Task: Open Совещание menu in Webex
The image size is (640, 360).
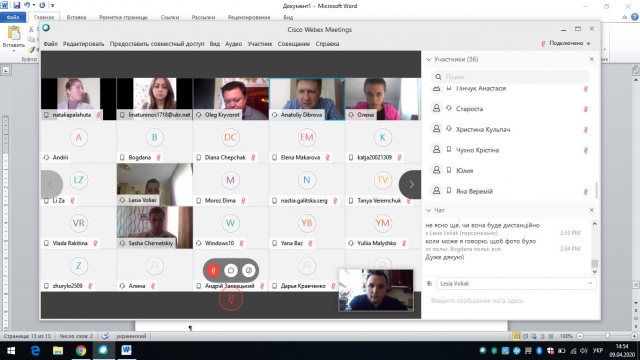Action: pyautogui.click(x=294, y=44)
